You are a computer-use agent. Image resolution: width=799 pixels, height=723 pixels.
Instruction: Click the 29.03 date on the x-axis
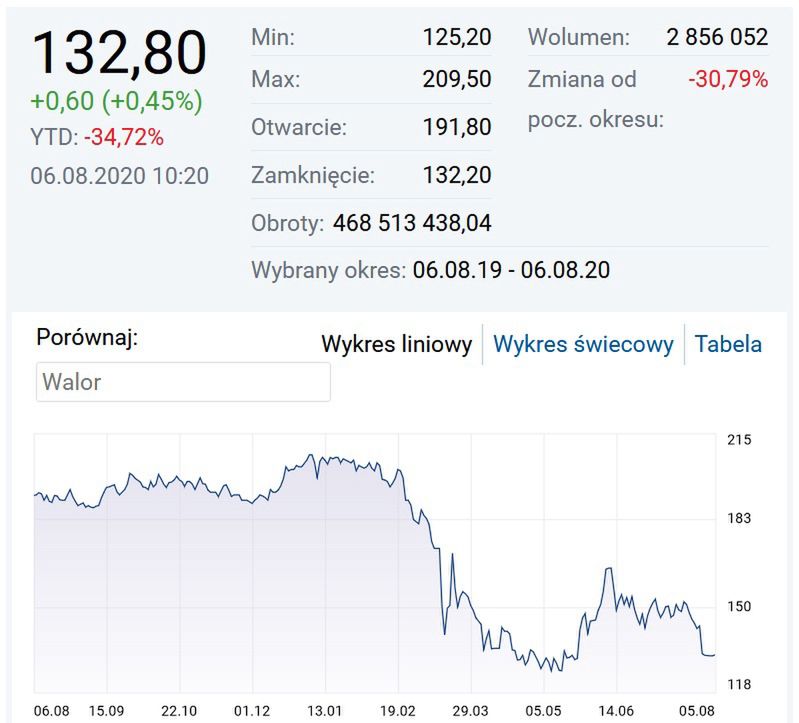tap(470, 711)
